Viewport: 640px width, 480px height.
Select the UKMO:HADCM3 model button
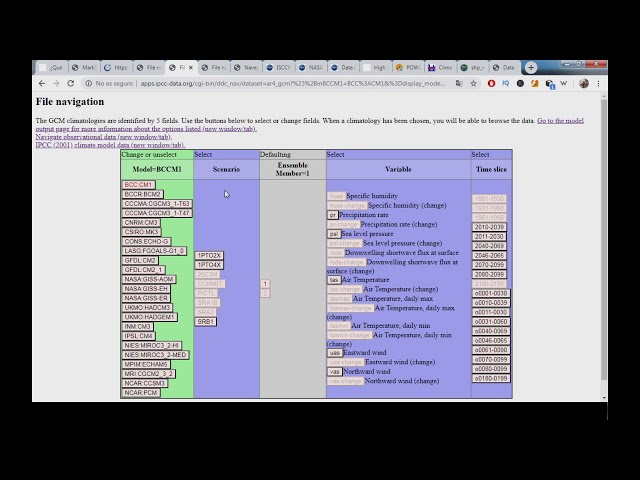coord(147,307)
